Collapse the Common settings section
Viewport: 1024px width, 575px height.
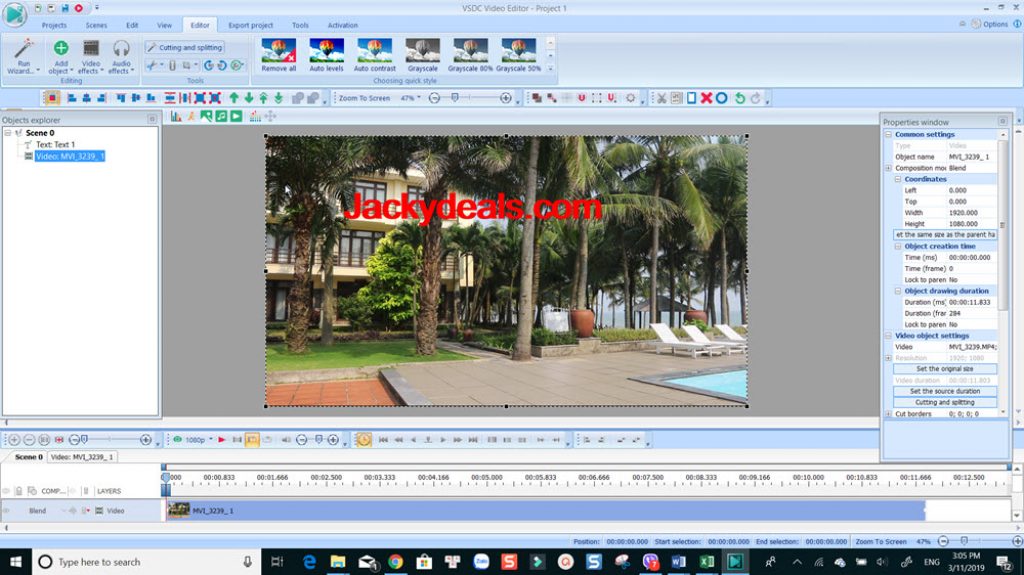click(888, 134)
